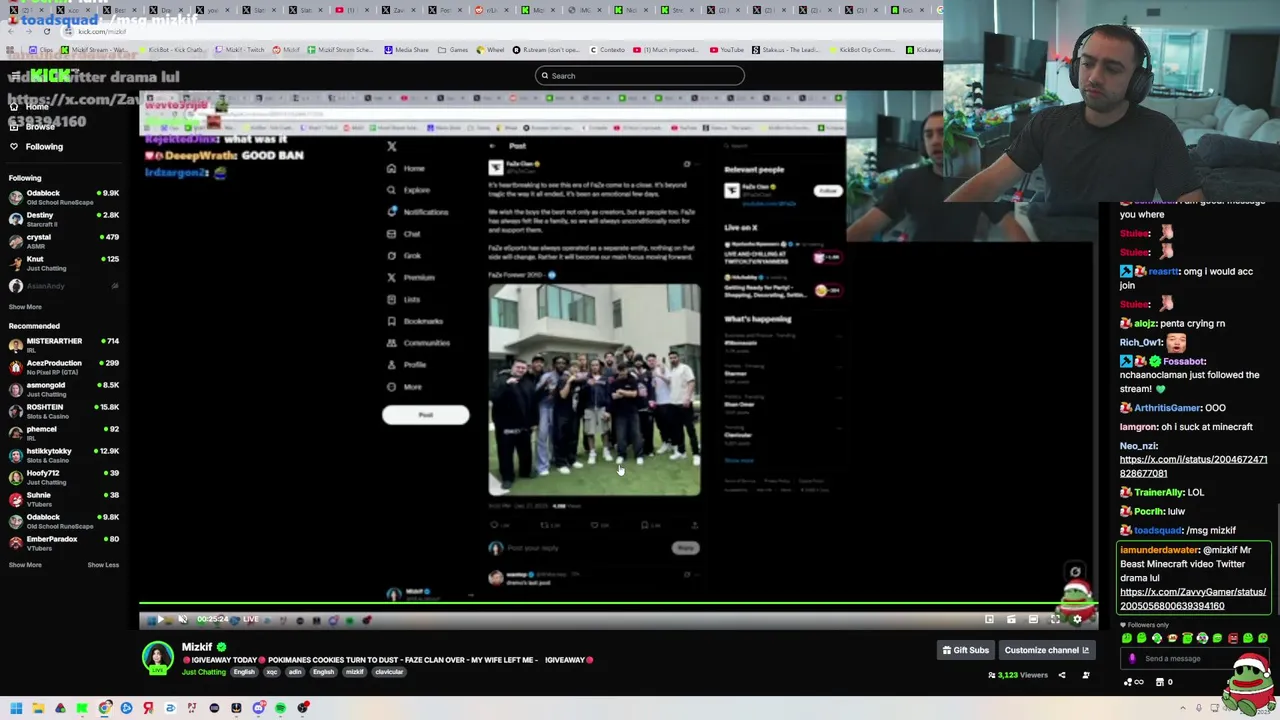
Task: Mute the stream volume icon
Action: point(183,620)
